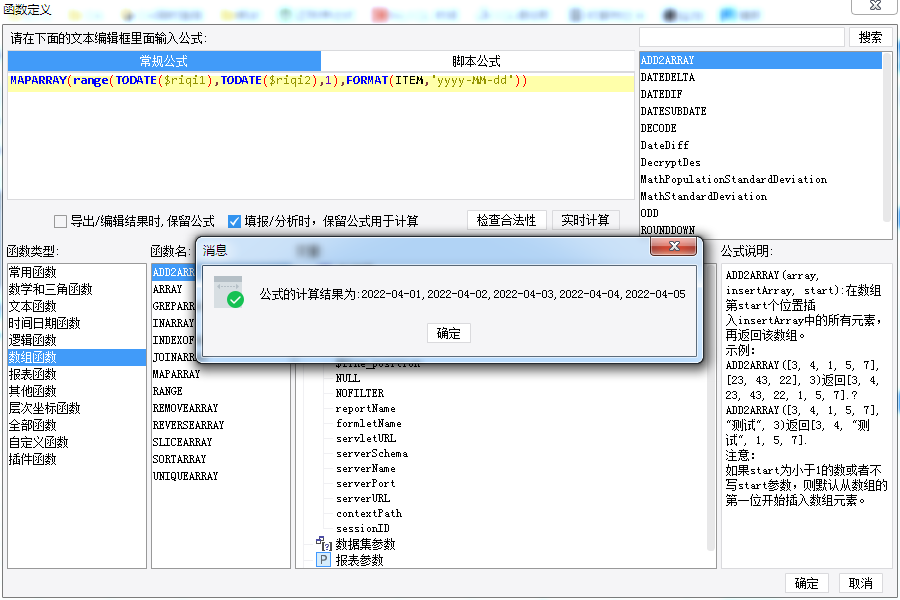The height and width of the screenshot is (600, 900).
Task: Select 数学和三角函数 function type
Action: coord(77,289)
